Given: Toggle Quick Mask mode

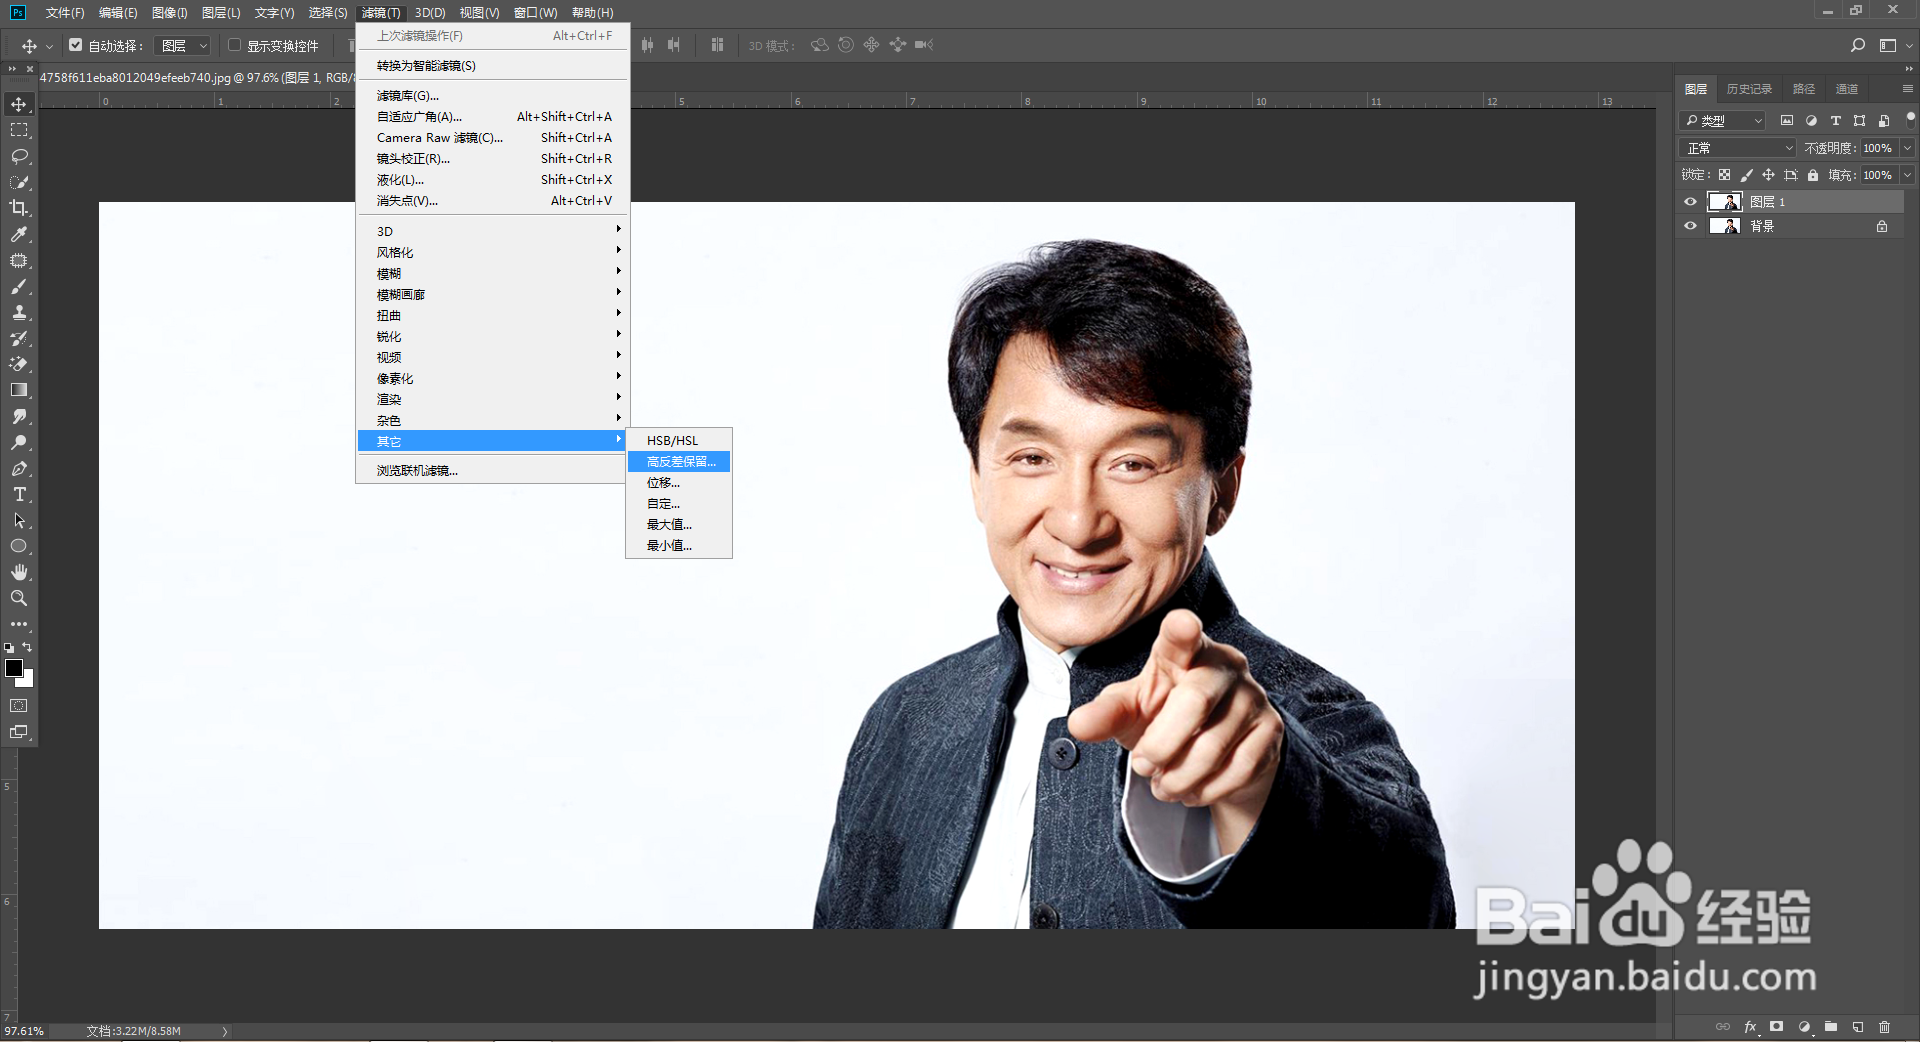Looking at the screenshot, I should point(19,706).
